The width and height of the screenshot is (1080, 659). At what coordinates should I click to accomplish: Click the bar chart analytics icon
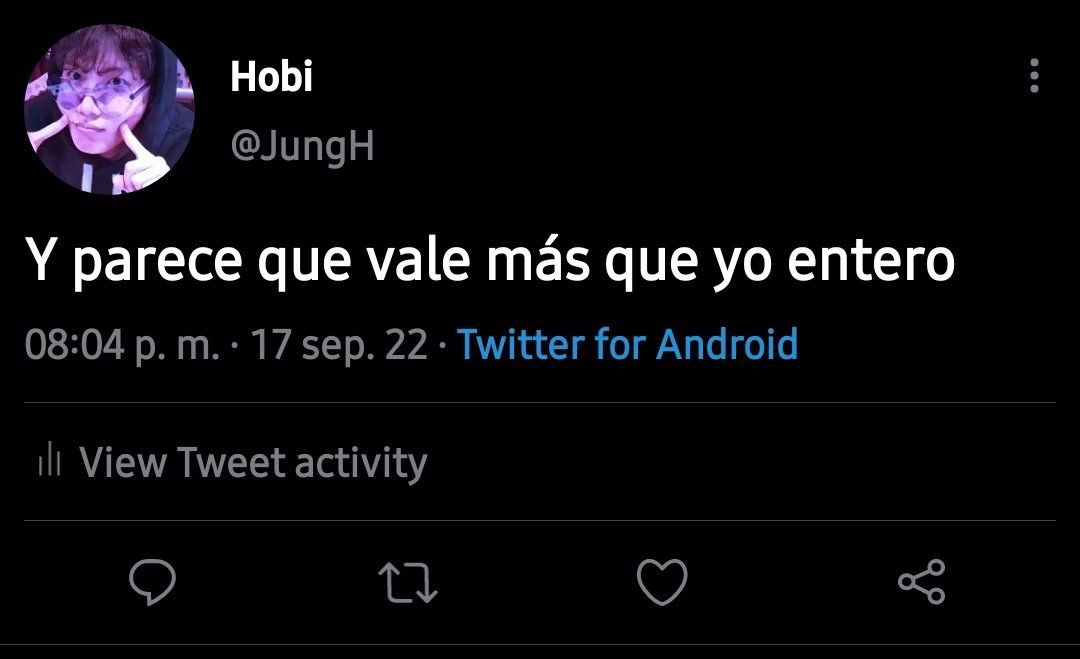pyautogui.click(x=50, y=460)
